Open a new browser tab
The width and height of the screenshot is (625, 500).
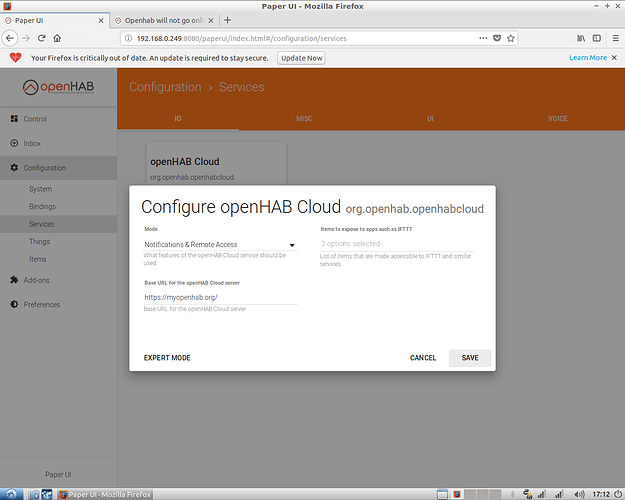coord(227,20)
